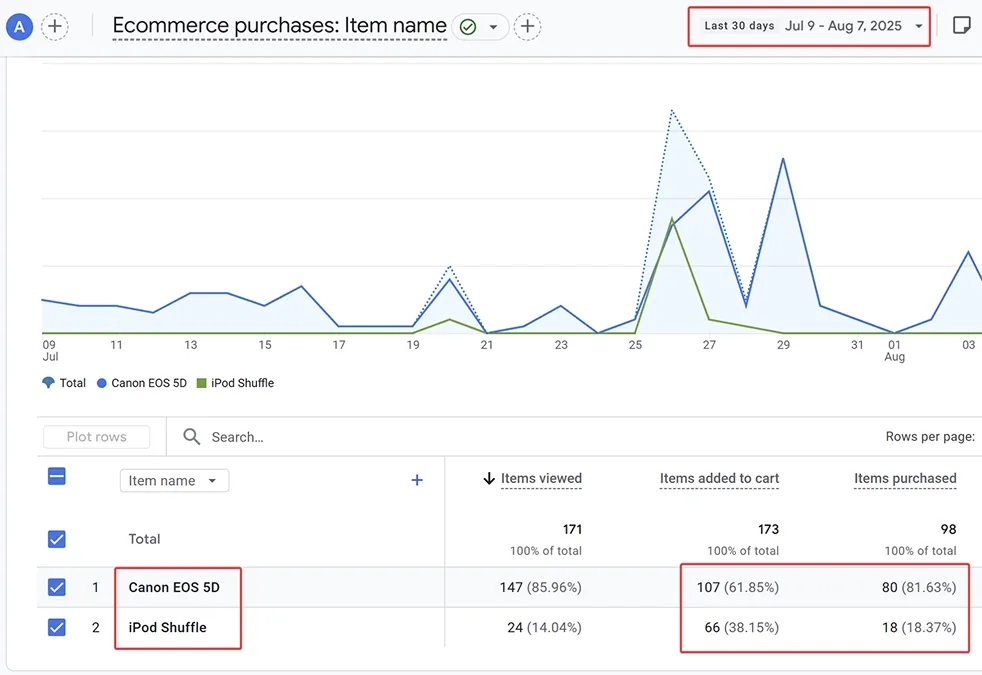Click the 'Total' legend entry under chart
The image size is (982, 675).
(64, 383)
